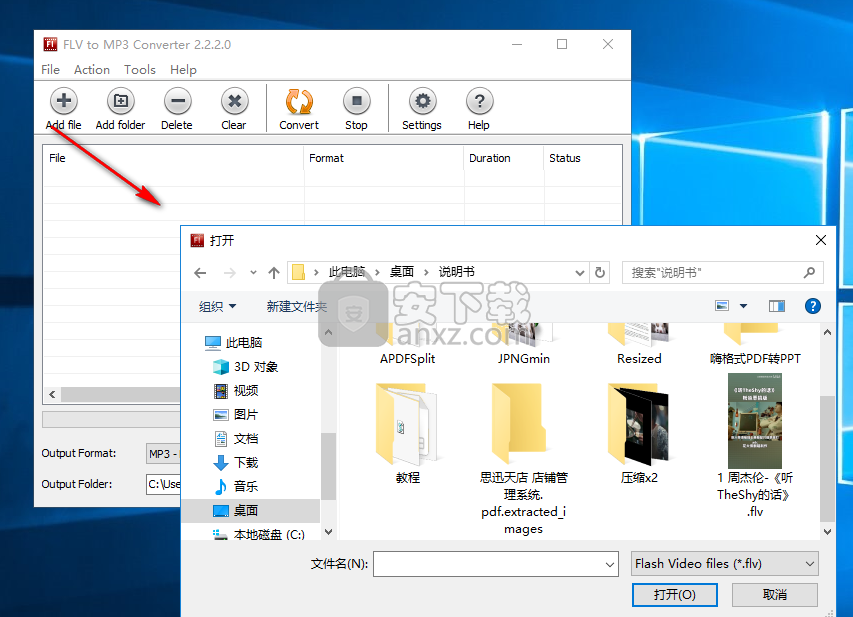Click the file list scroll down arrow
The width and height of the screenshot is (853, 617).
pos(827,532)
